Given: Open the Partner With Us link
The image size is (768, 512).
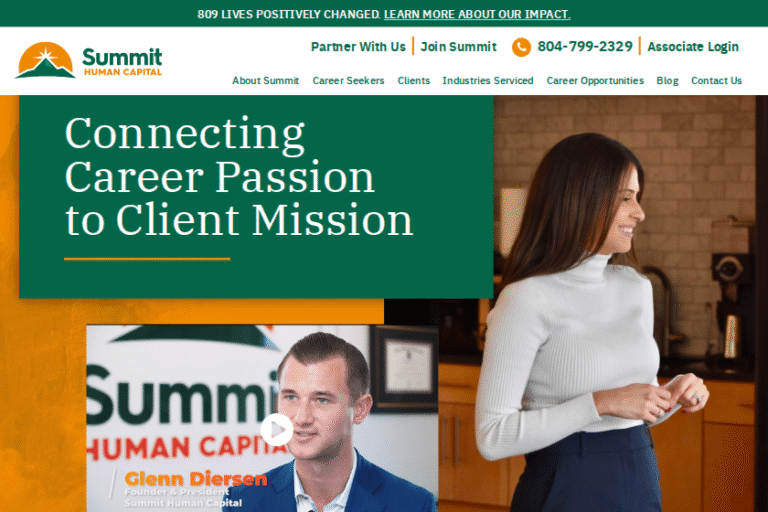Looking at the screenshot, I should [x=358, y=47].
